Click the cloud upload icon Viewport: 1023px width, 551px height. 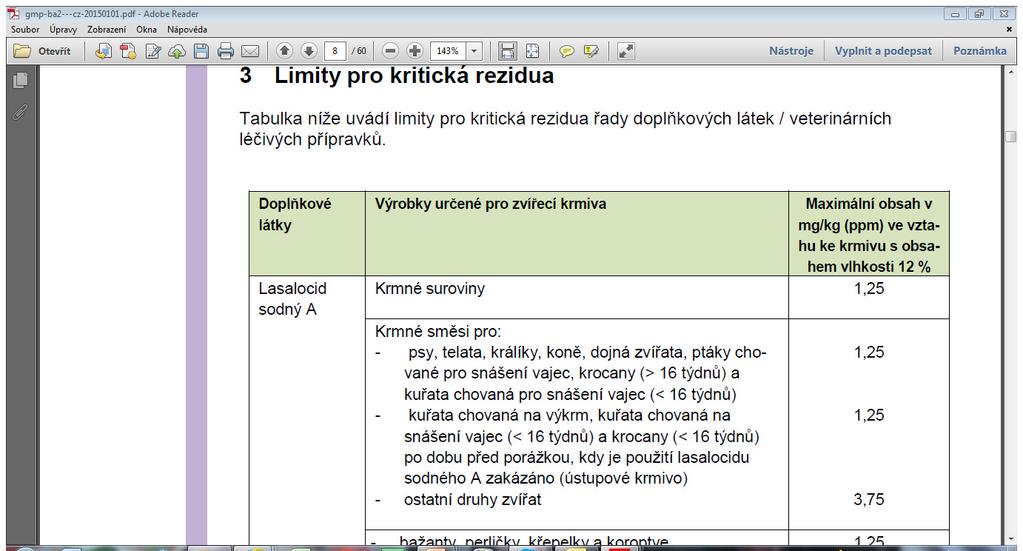coord(177,51)
